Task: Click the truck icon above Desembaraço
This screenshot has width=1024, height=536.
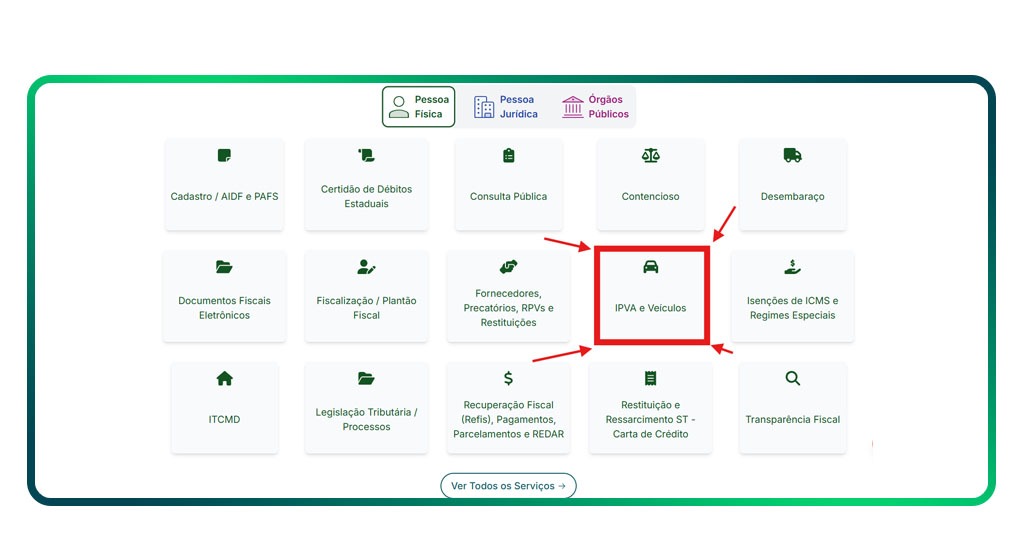Action: [x=792, y=156]
